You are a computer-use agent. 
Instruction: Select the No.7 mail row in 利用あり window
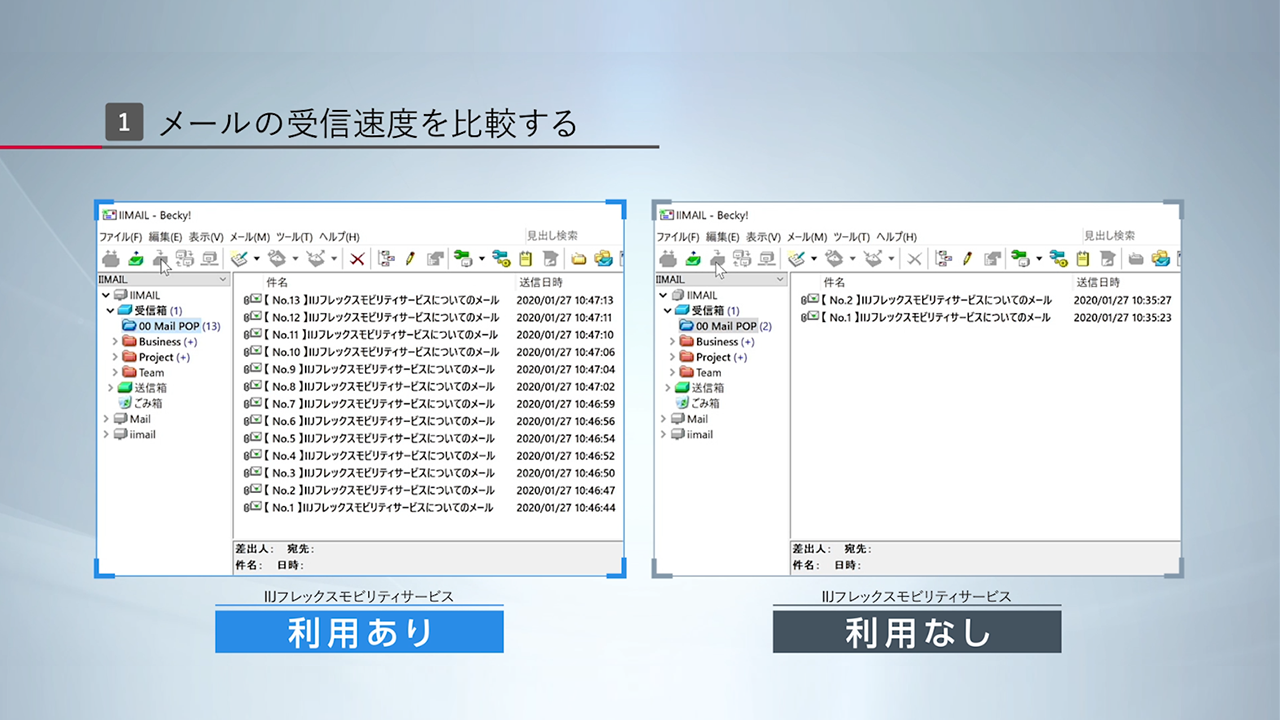(429, 404)
